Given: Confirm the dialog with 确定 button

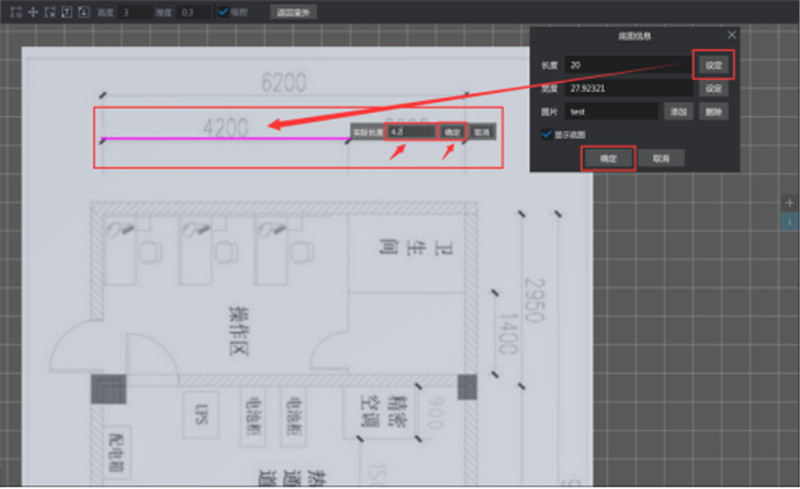Looking at the screenshot, I should pyautogui.click(x=608, y=158).
